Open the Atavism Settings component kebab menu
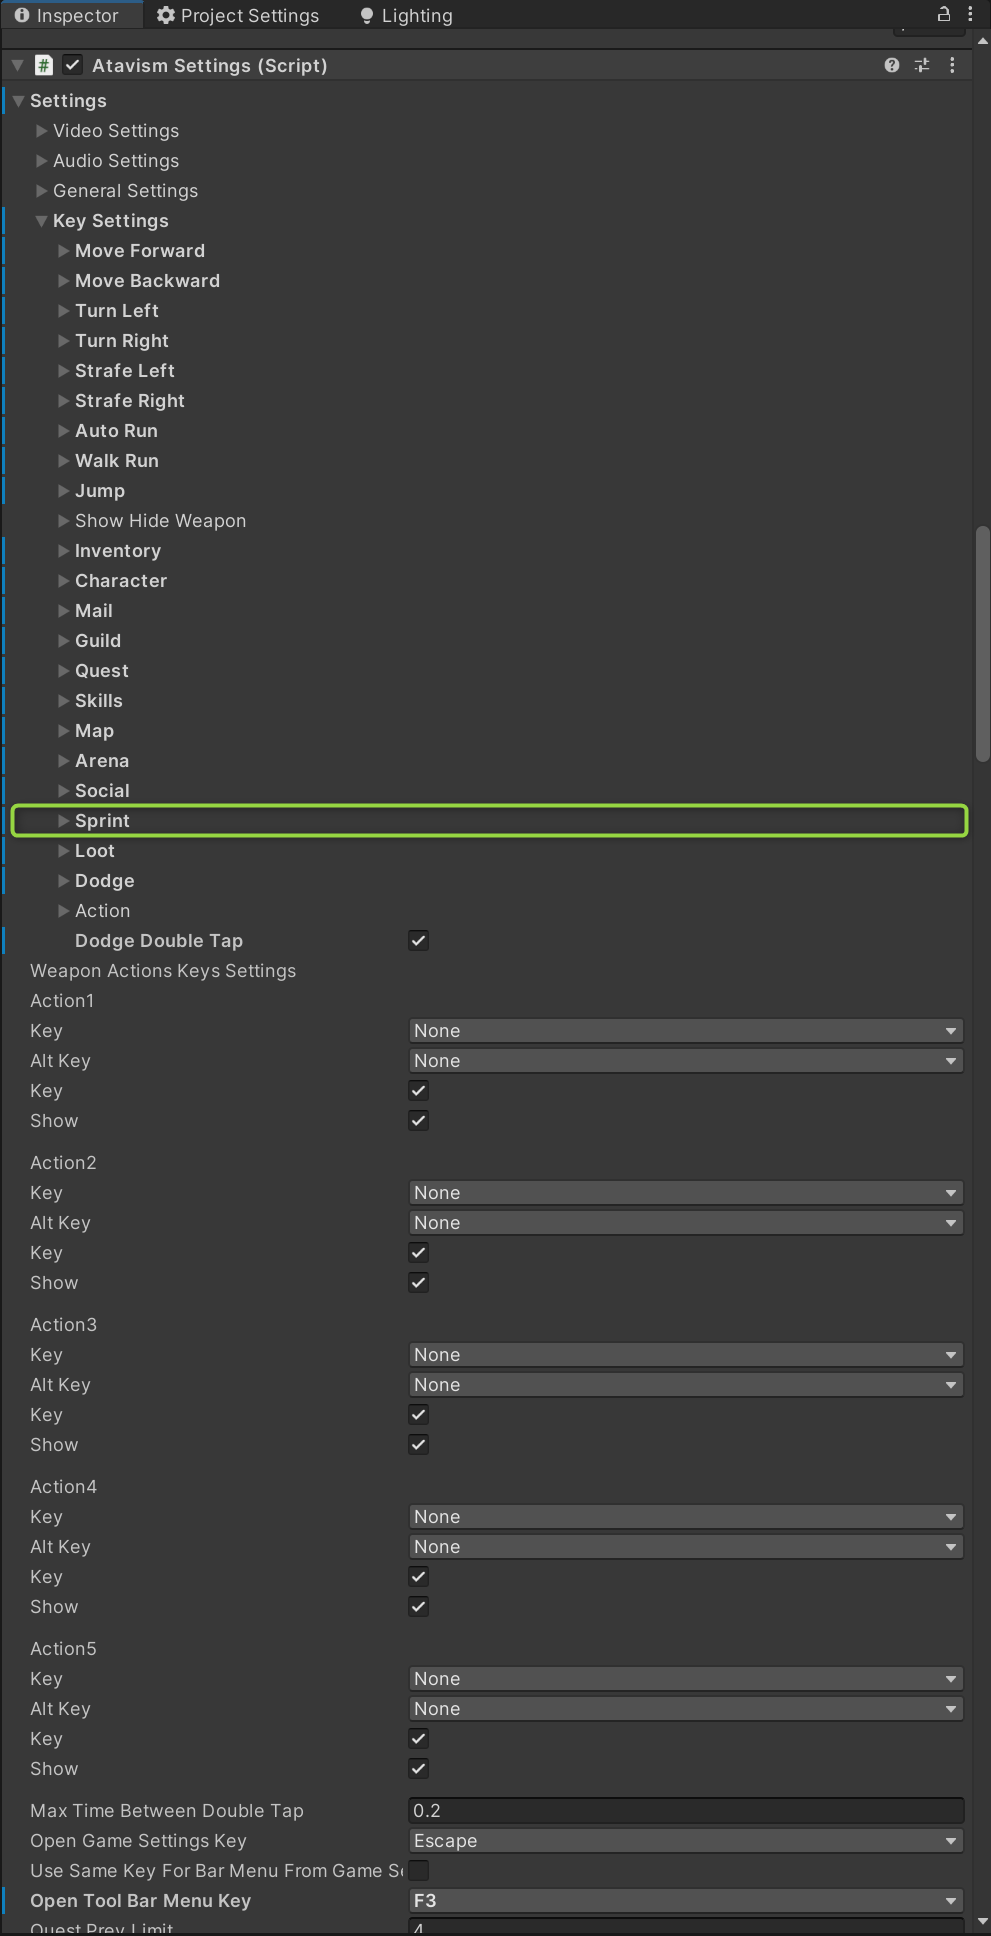The height and width of the screenshot is (1936, 991). click(952, 65)
